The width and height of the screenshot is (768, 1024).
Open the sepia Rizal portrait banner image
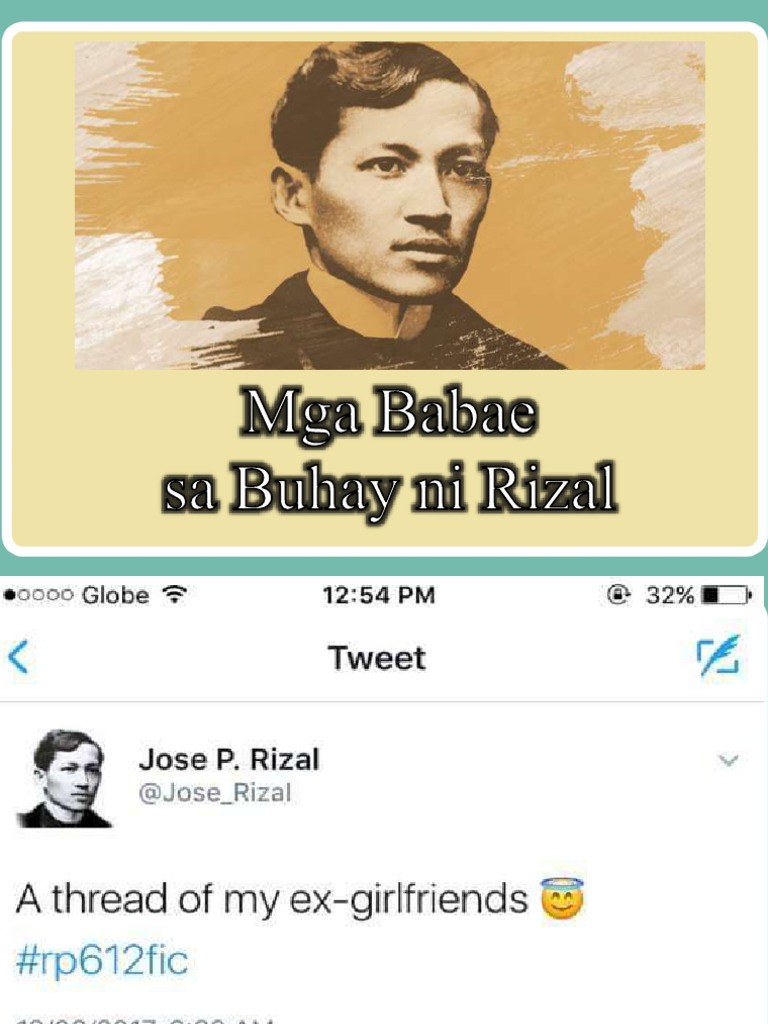point(390,206)
